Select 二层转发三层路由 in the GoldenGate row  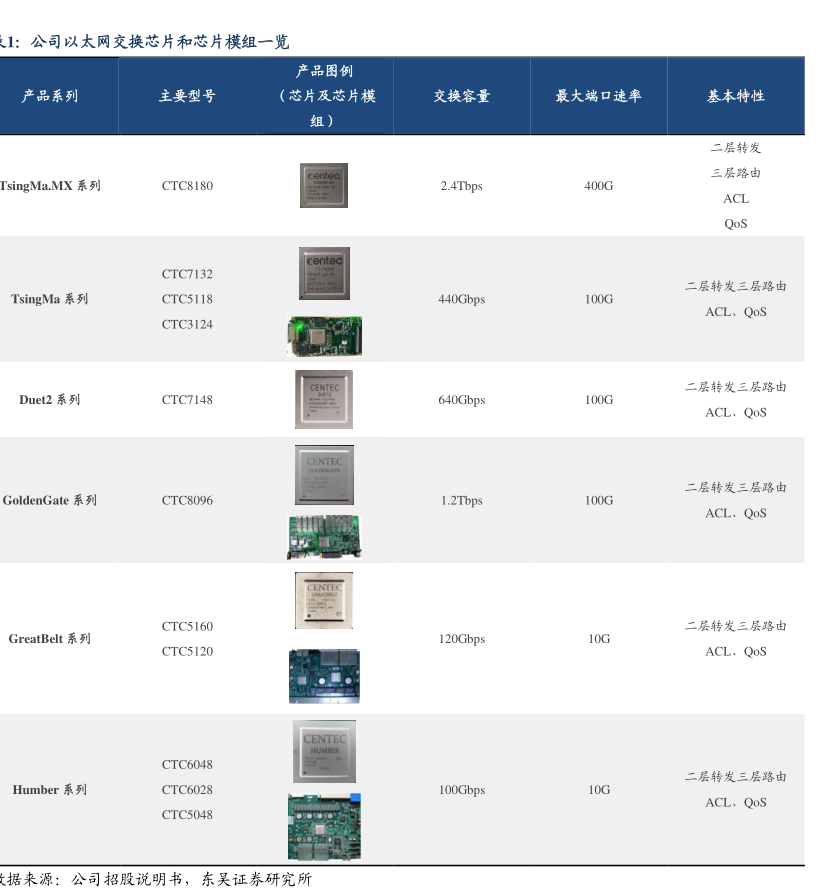pyautogui.click(x=736, y=487)
